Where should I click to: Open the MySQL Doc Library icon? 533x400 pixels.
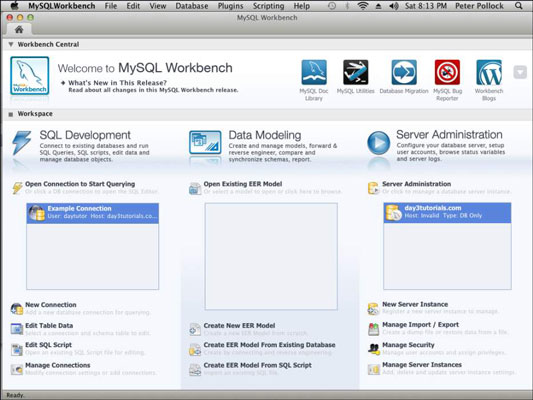click(314, 72)
